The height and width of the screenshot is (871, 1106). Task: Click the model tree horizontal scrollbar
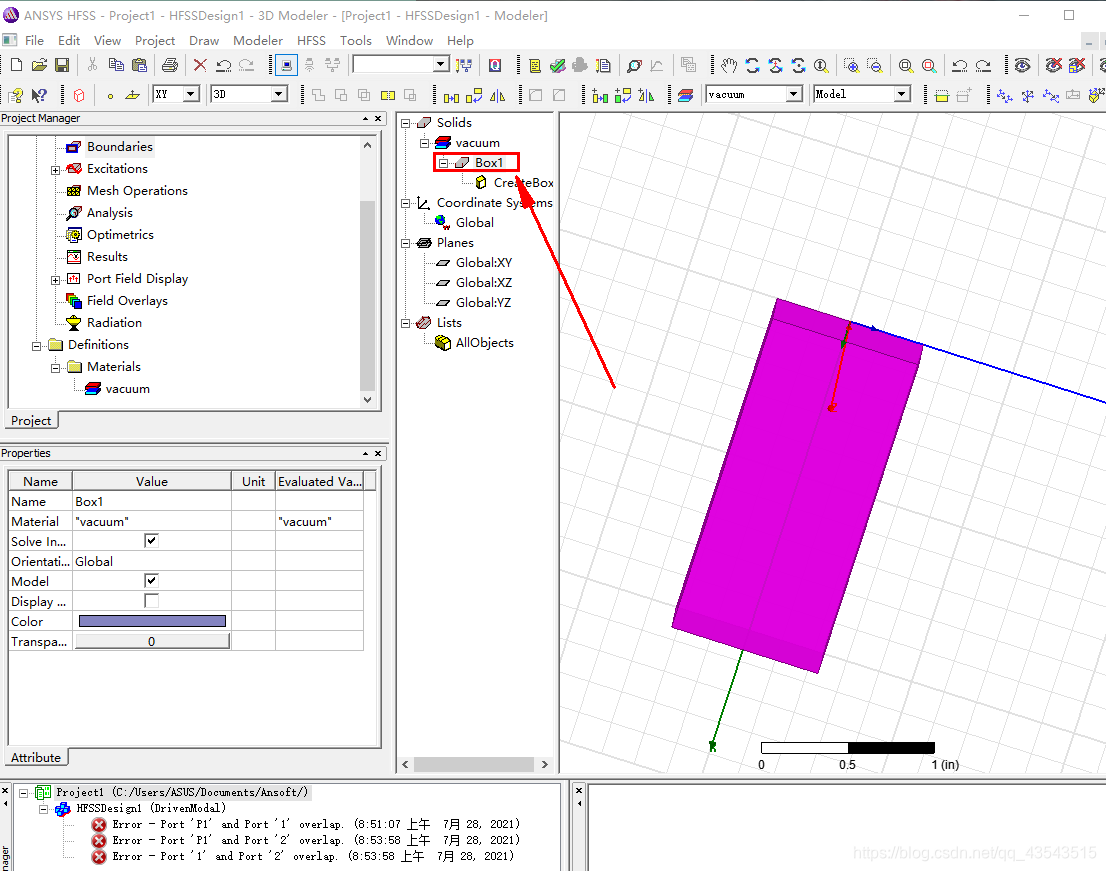click(x=474, y=765)
